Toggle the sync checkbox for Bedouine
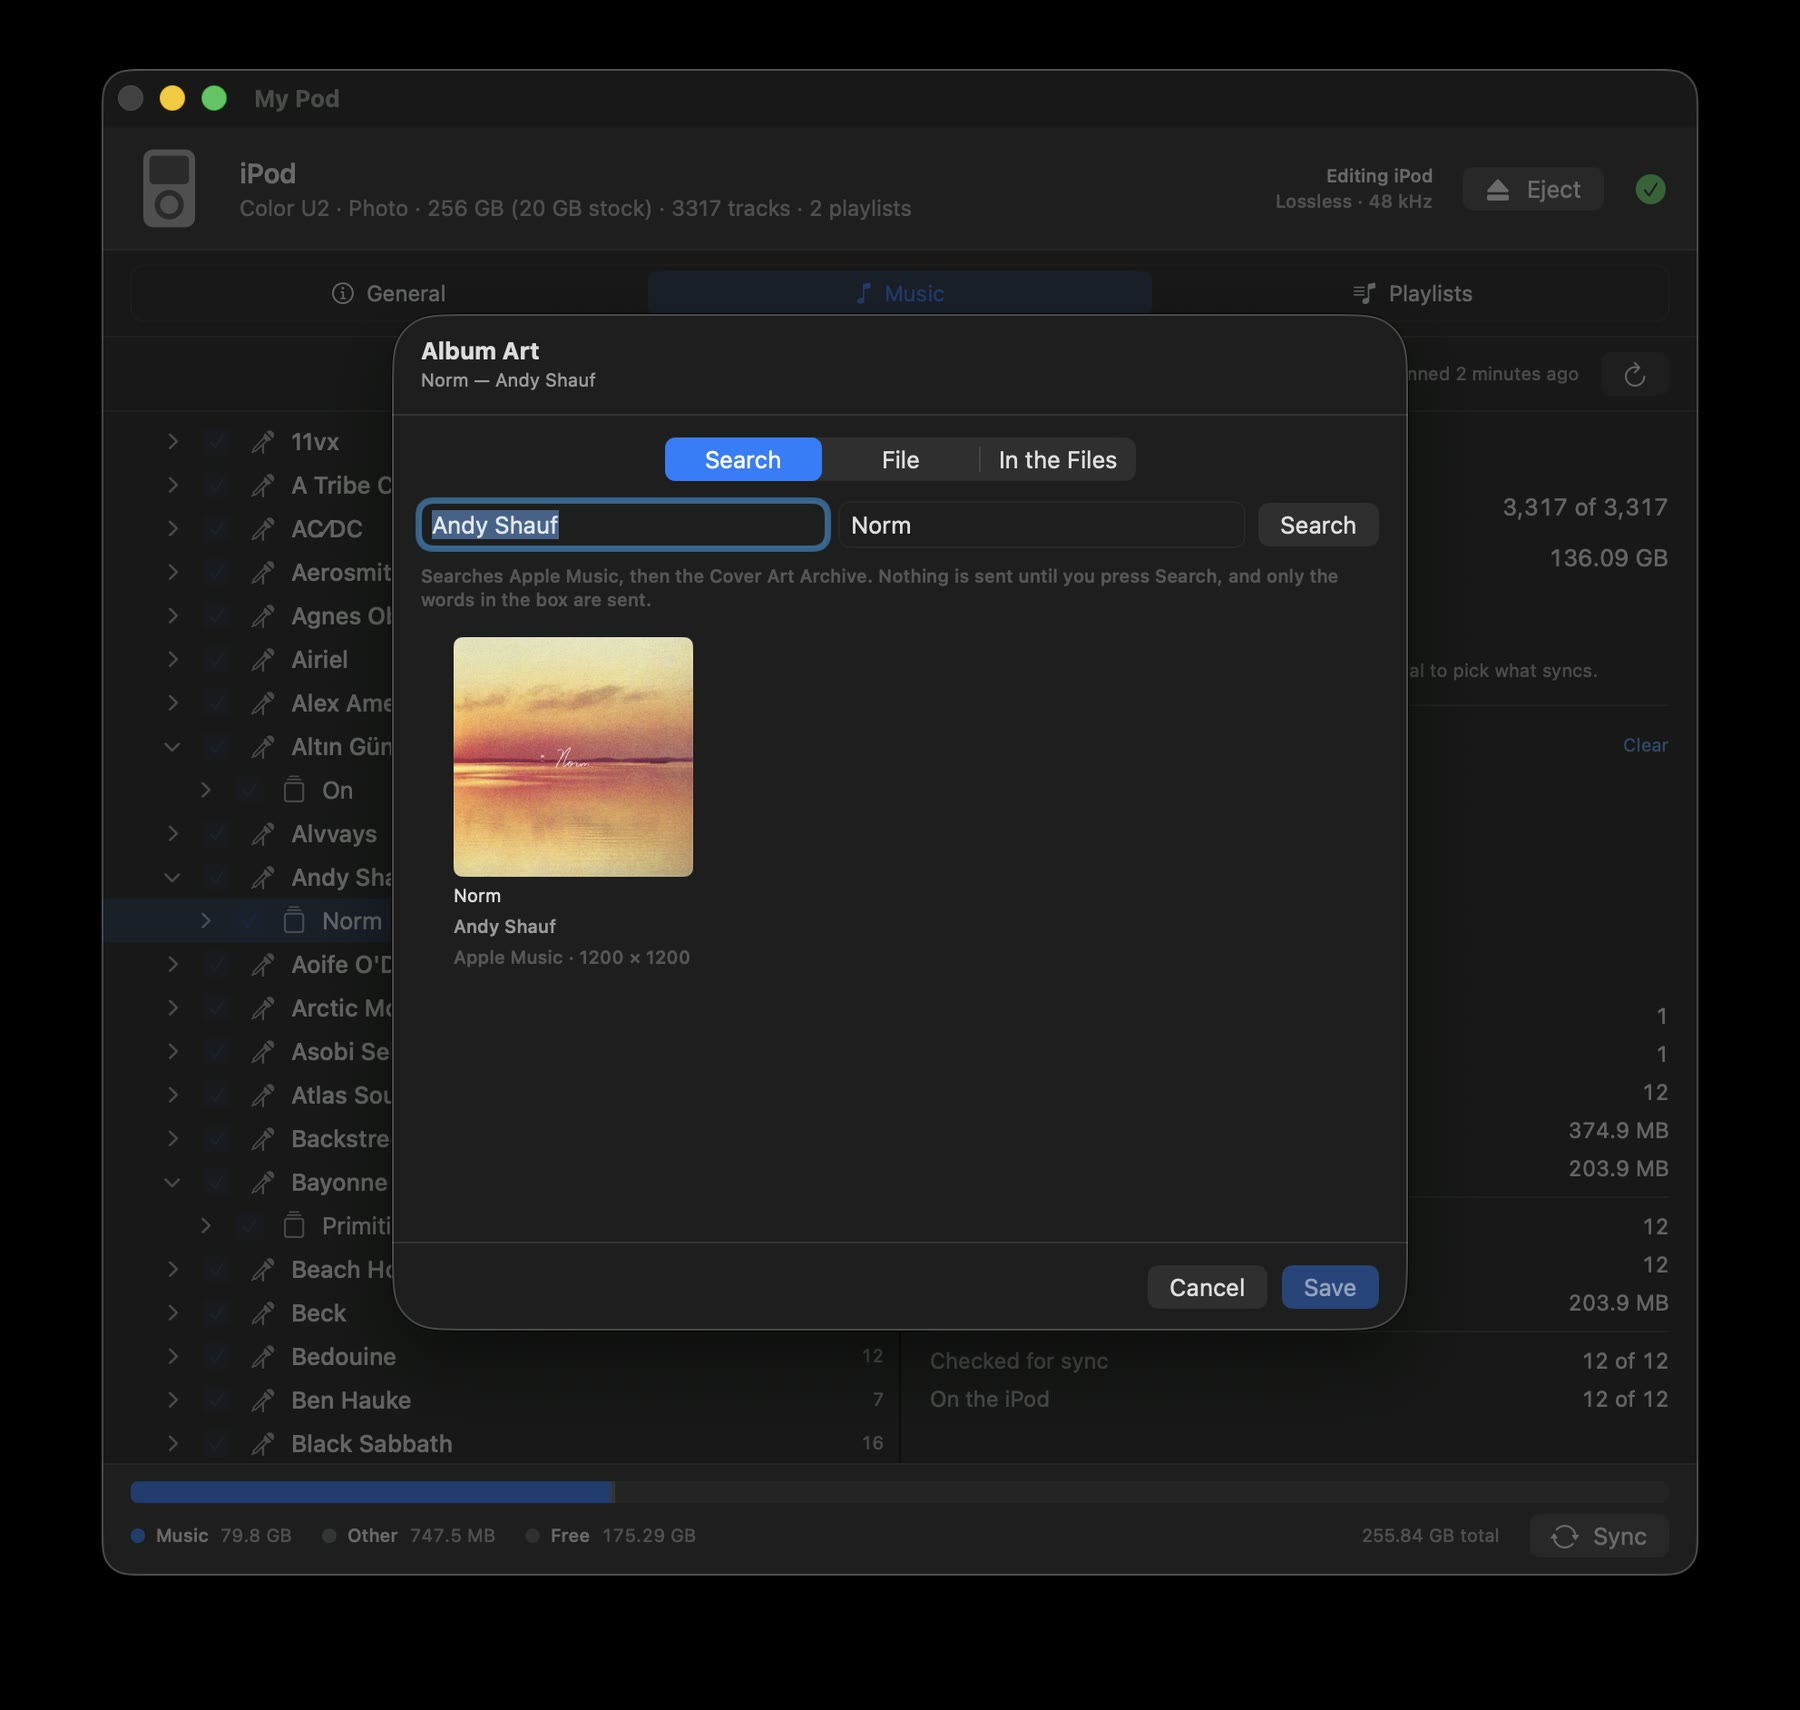The height and width of the screenshot is (1710, 1800). pyautogui.click(x=216, y=1357)
